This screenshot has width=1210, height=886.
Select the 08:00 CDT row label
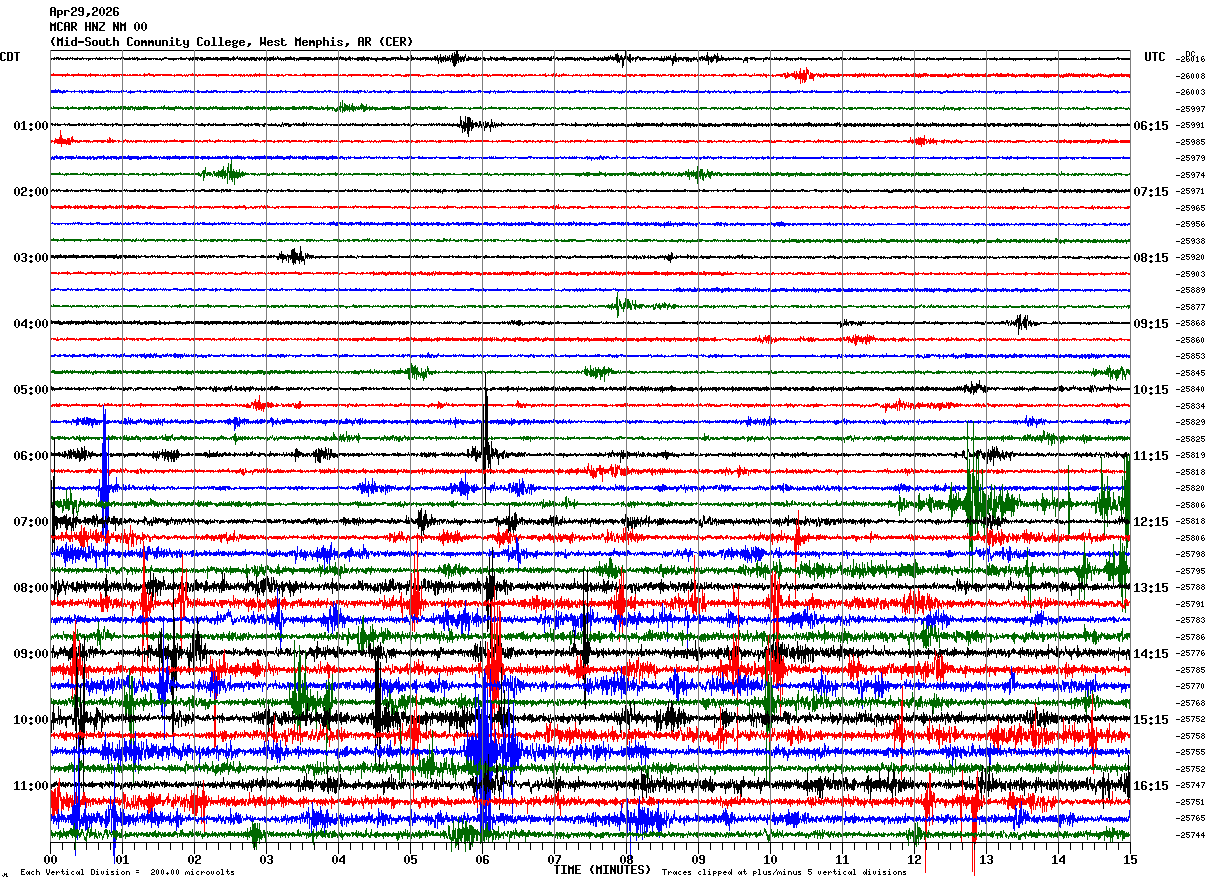(31, 587)
